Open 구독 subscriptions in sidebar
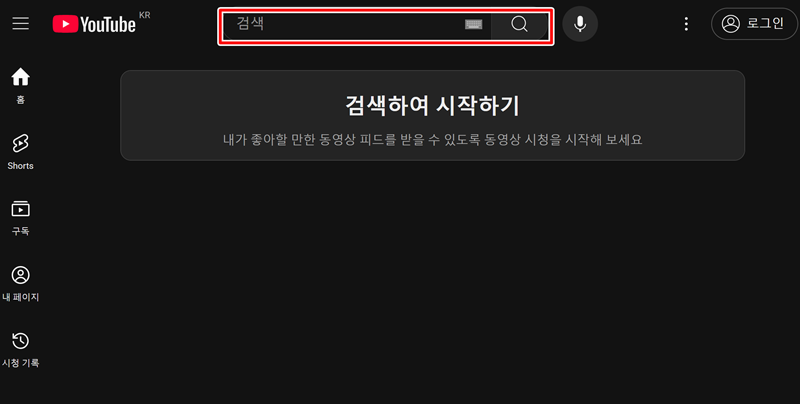Image resolution: width=800 pixels, height=404 pixels. click(x=20, y=218)
